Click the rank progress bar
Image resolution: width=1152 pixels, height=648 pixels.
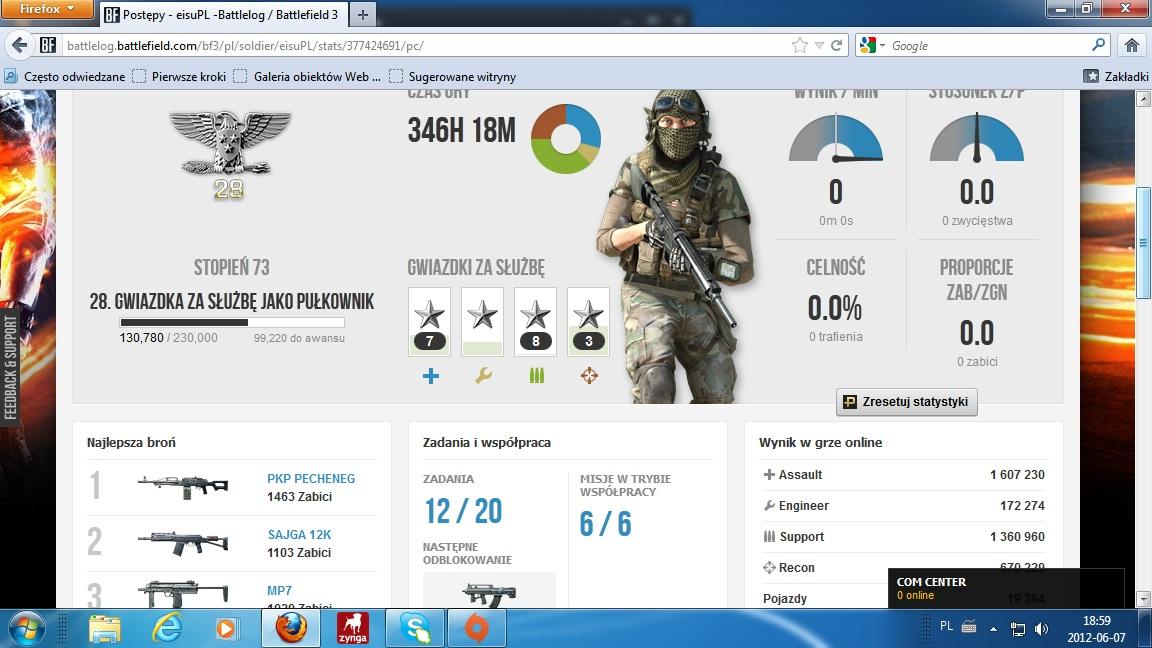[232, 322]
